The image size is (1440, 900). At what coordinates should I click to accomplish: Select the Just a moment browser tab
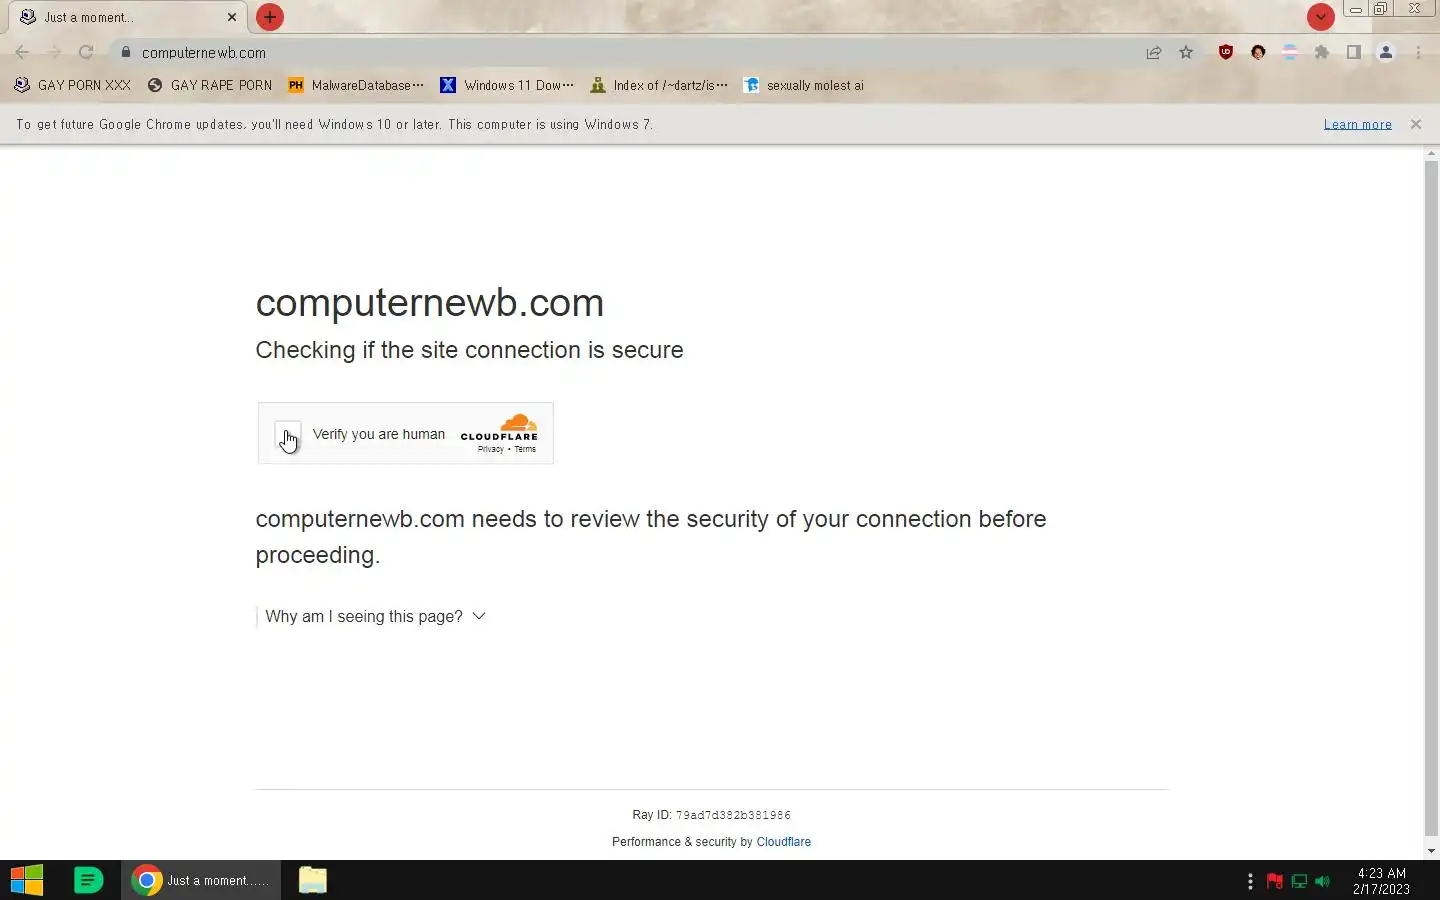pyautogui.click(x=125, y=17)
